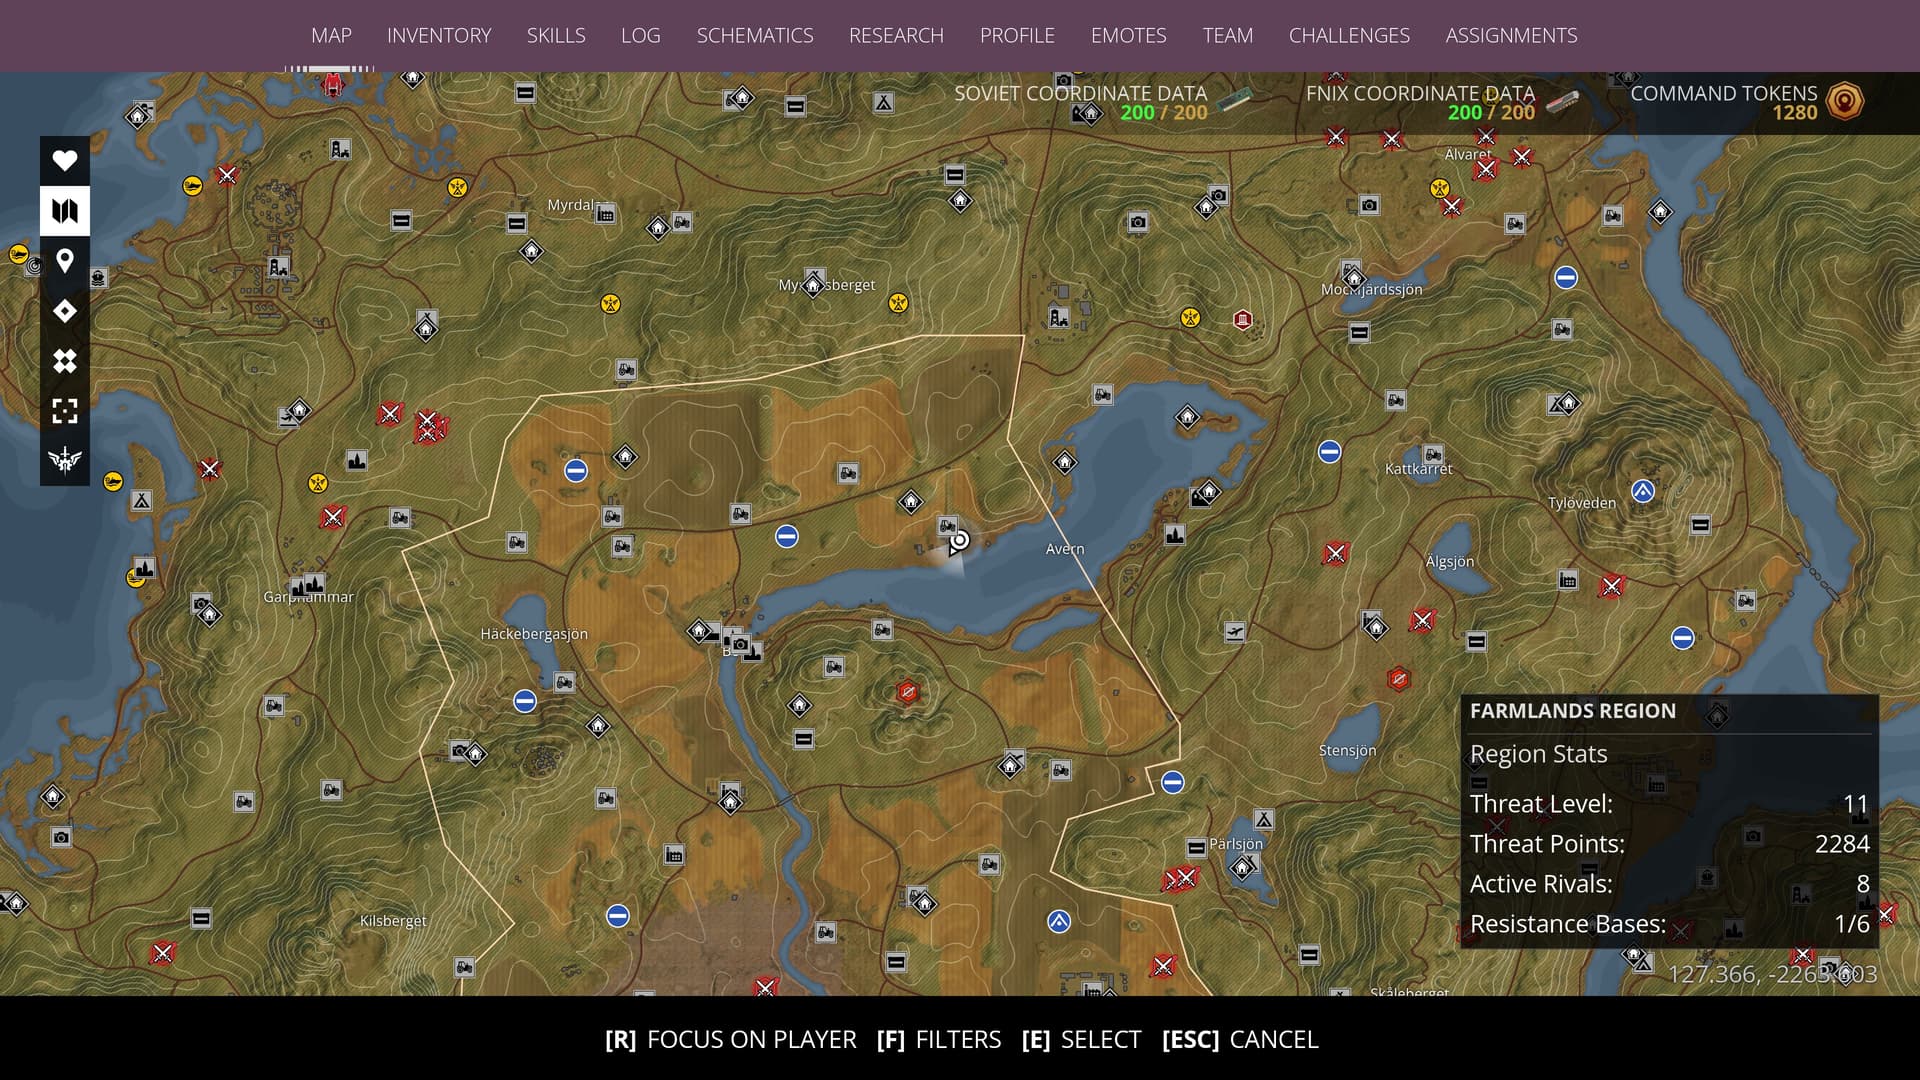Select the yellow round icon west of Myrsberget
Screen dimensions: 1920x1080
click(x=611, y=304)
